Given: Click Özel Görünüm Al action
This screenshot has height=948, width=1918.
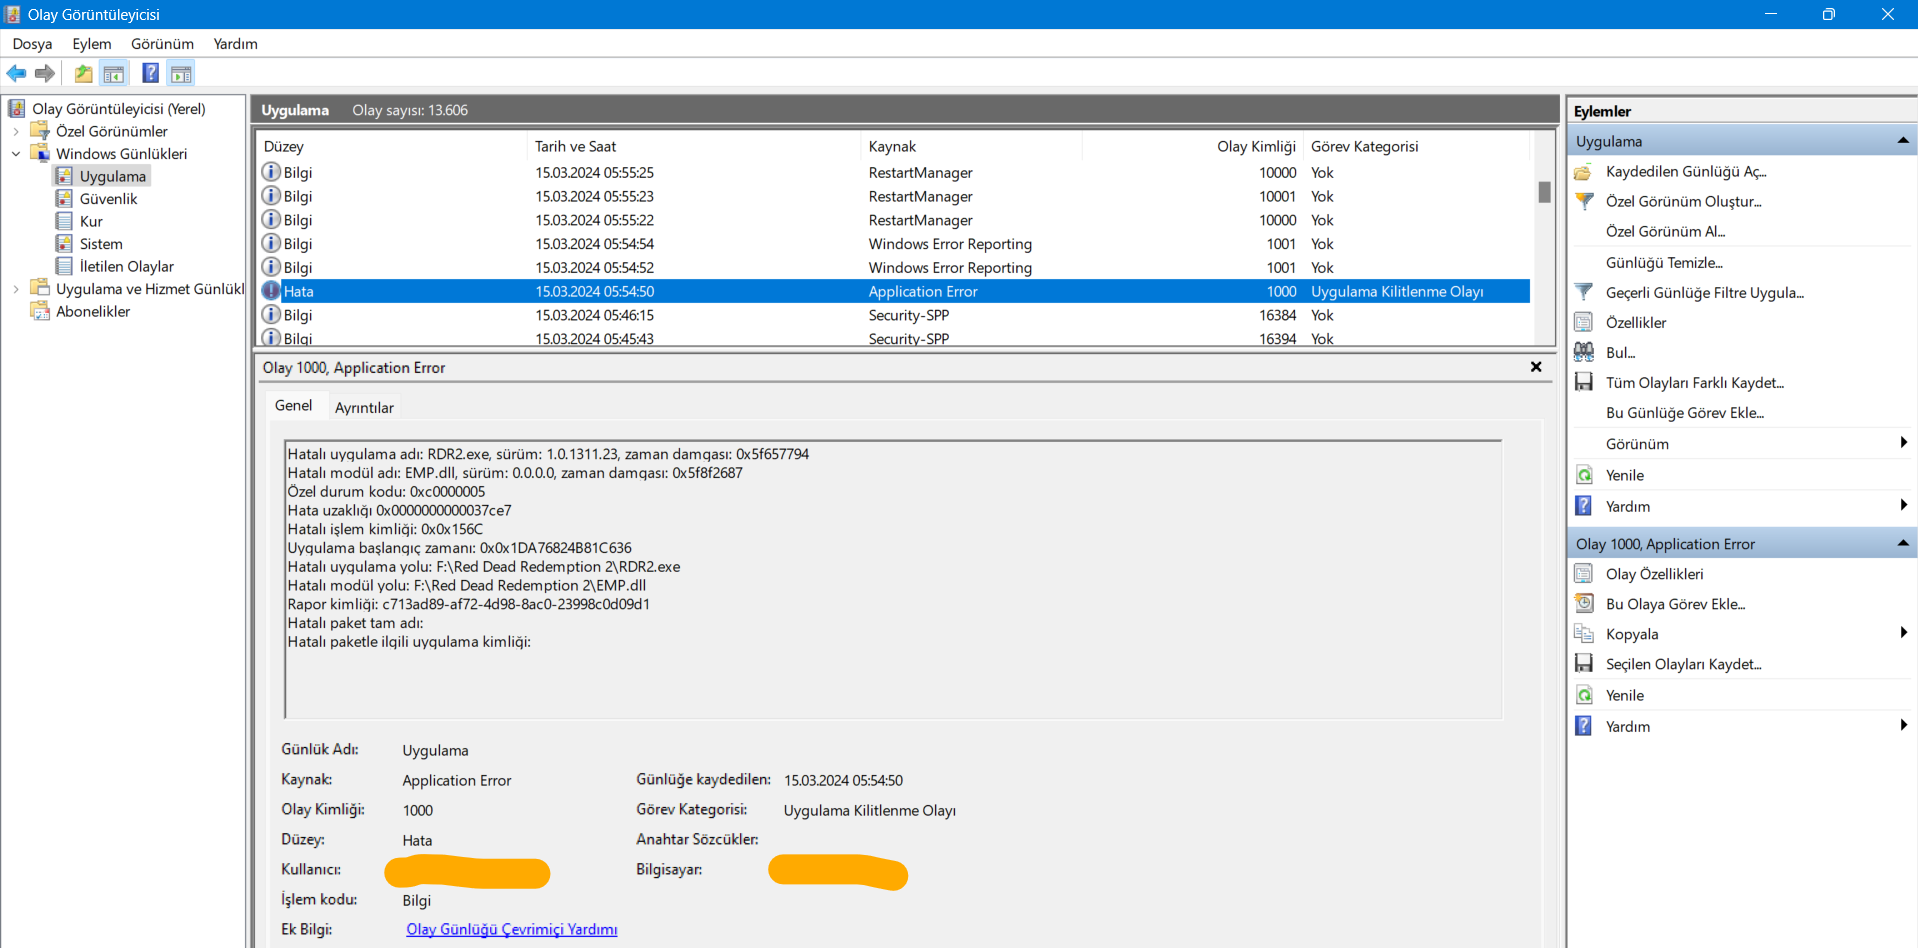Looking at the screenshot, I should [1665, 231].
